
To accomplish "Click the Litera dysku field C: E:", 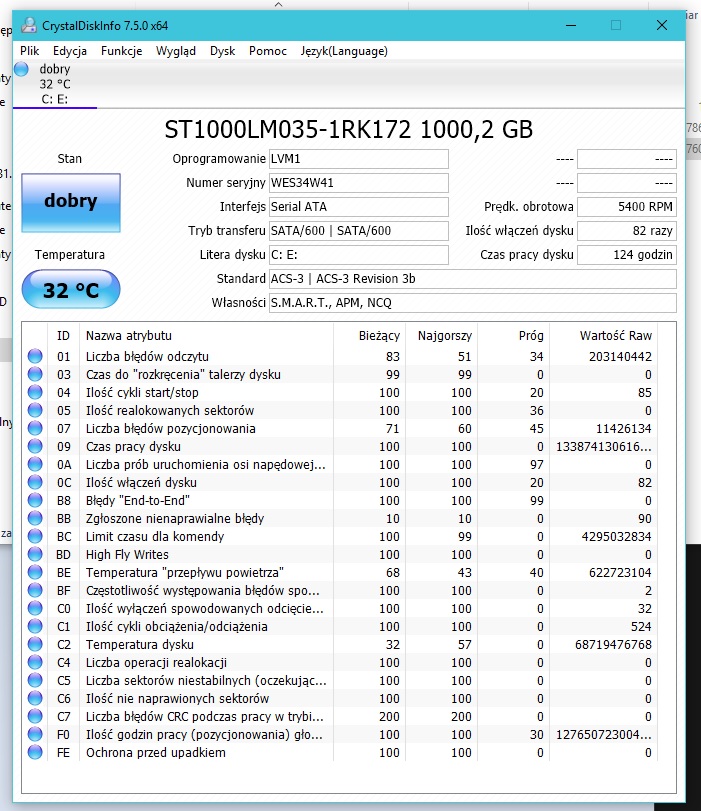I will (x=359, y=254).
